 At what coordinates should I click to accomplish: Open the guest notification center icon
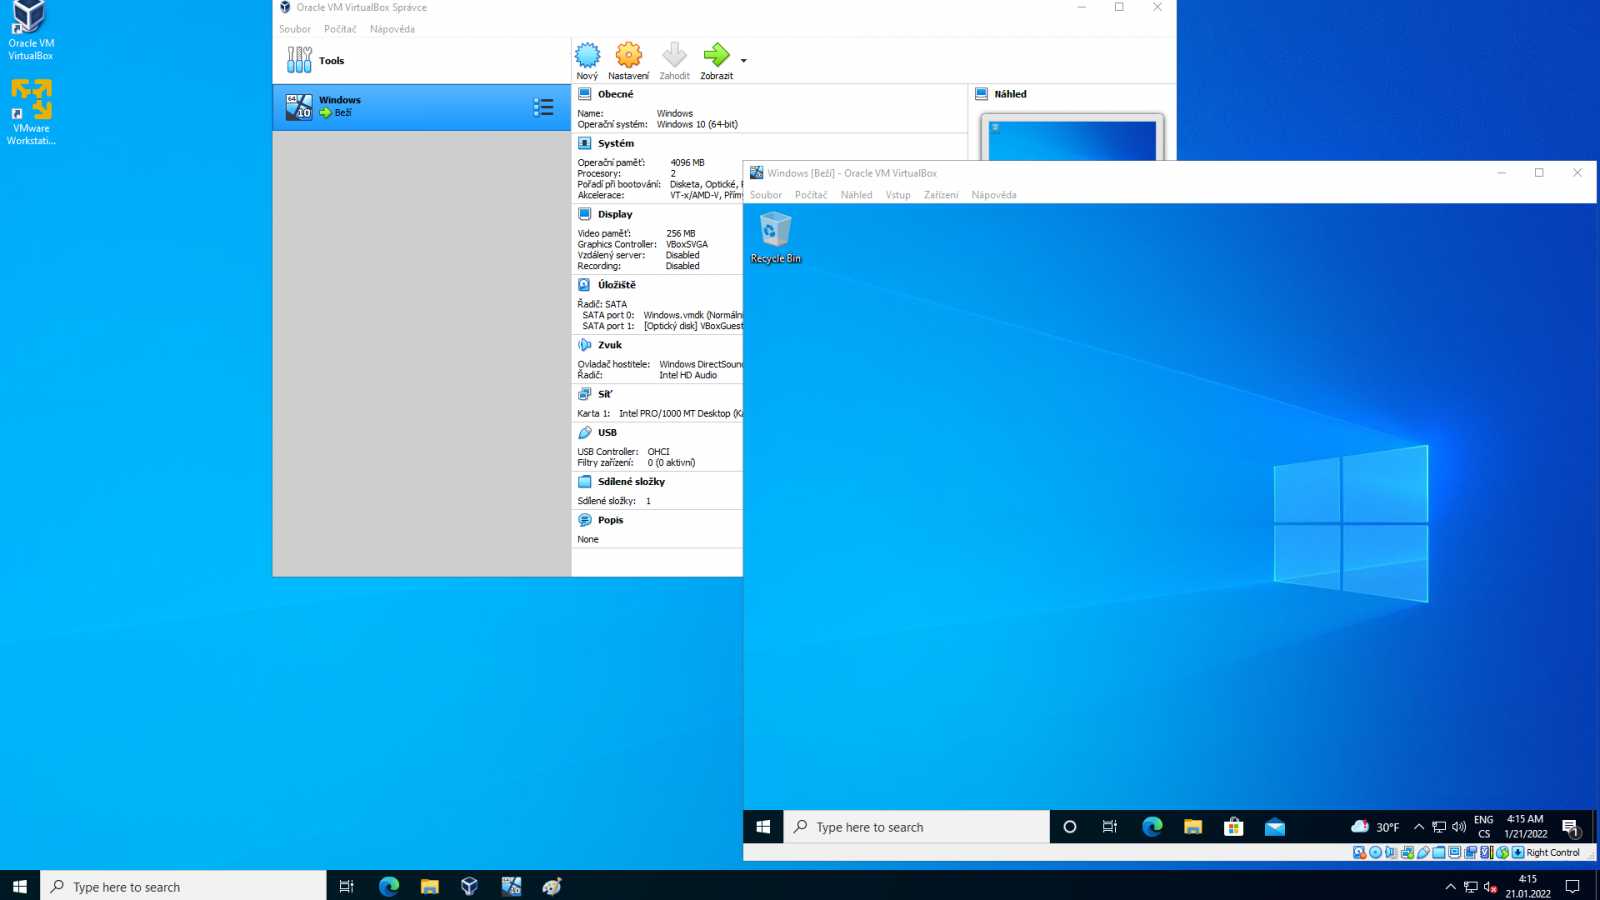pyautogui.click(x=1570, y=827)
